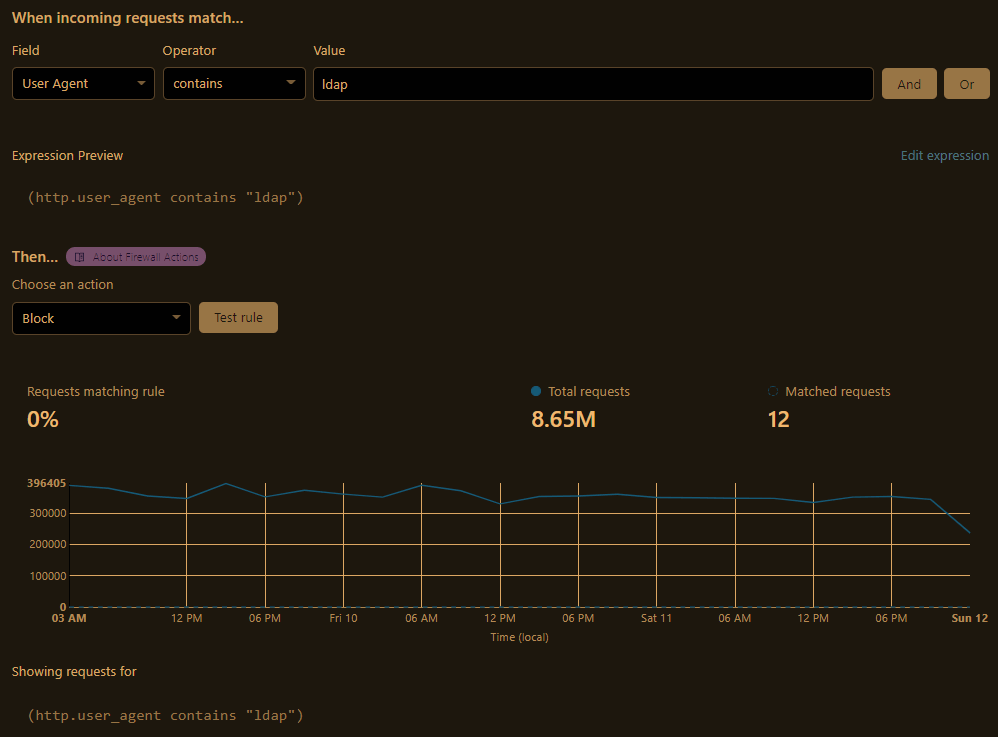Click the Or button

[966, 84]
